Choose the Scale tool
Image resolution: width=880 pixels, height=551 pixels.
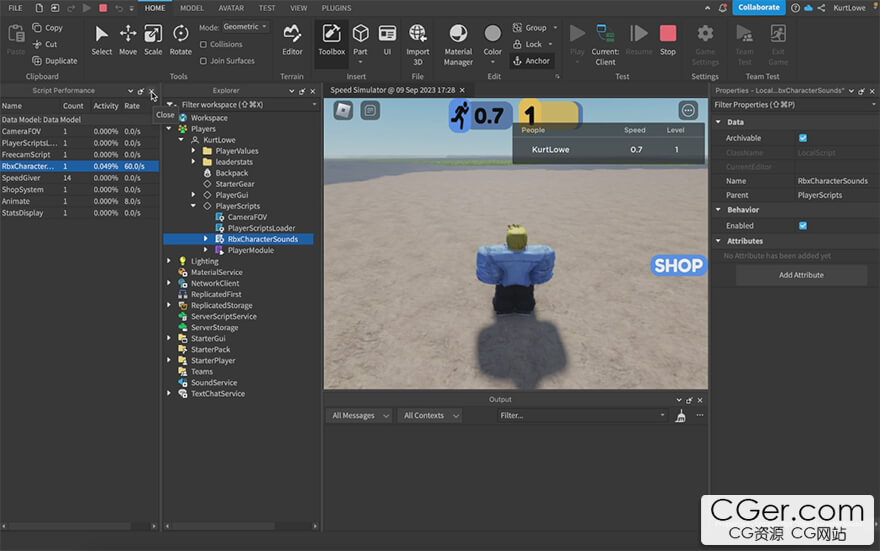click(x=153, y=40)
